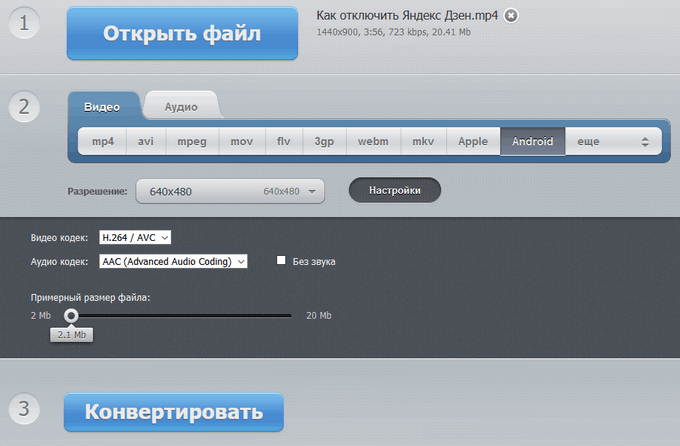Click the Примерный размер файла label
The width and height of the screenshot is (680, 446).
[x=90, y=298]
